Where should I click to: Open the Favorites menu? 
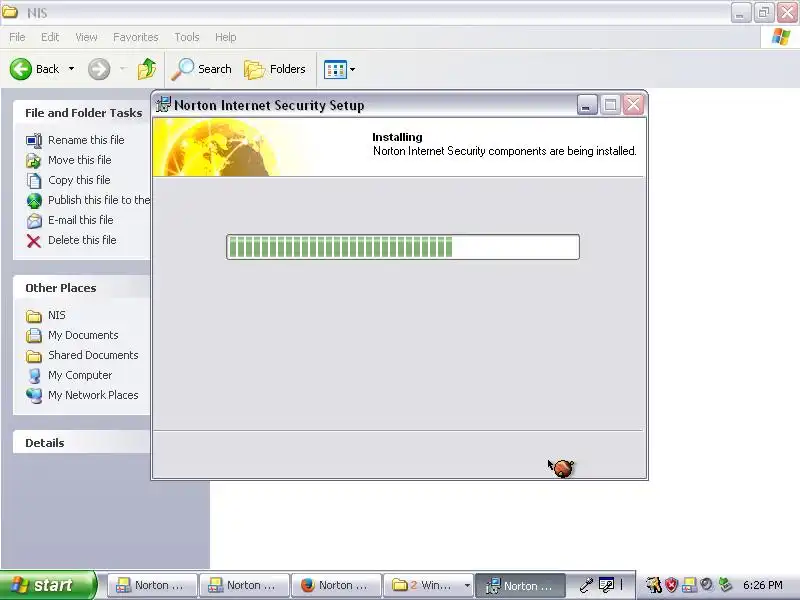[x=136, y=37]
